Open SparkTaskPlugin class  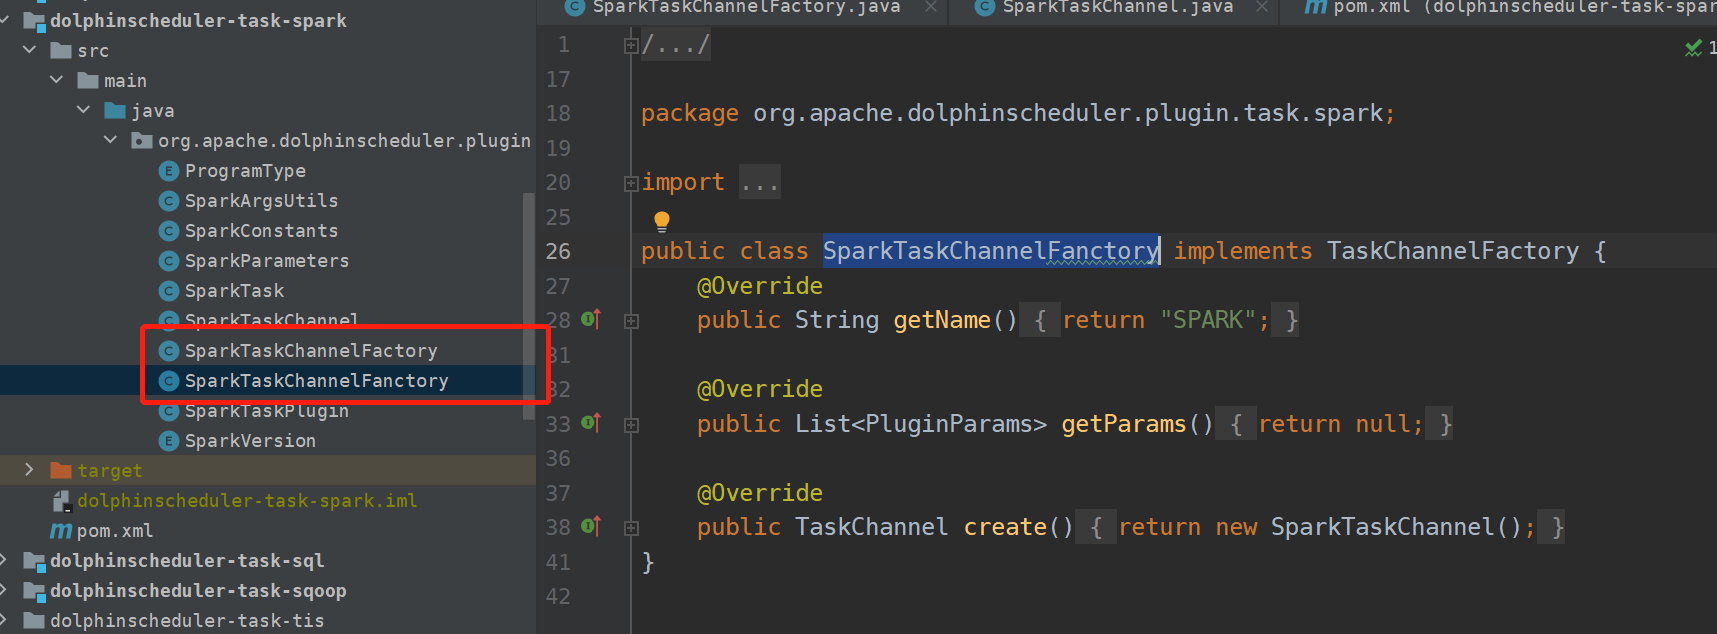267,411
